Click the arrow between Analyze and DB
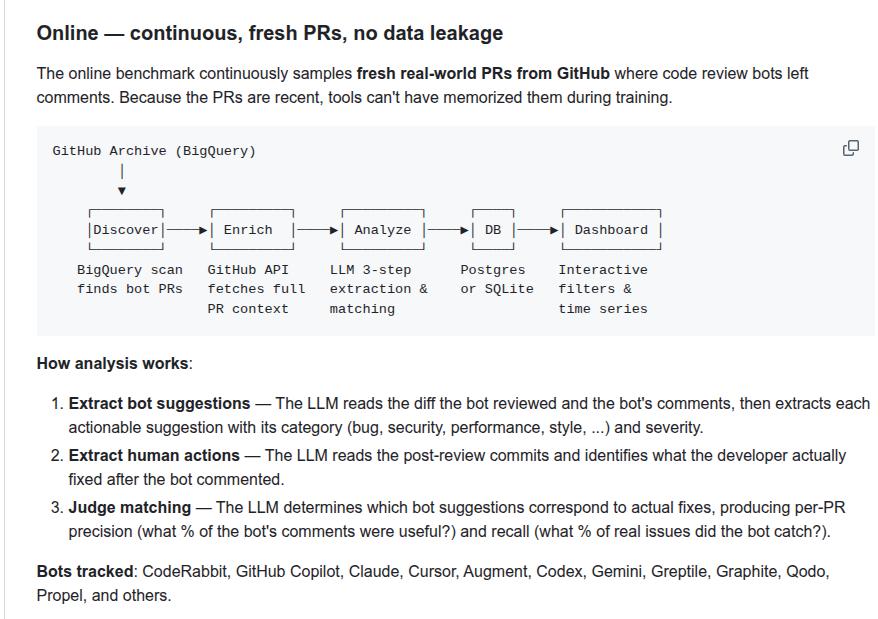The height and width of the screenshot is (619, 878). tap(448, 230)
